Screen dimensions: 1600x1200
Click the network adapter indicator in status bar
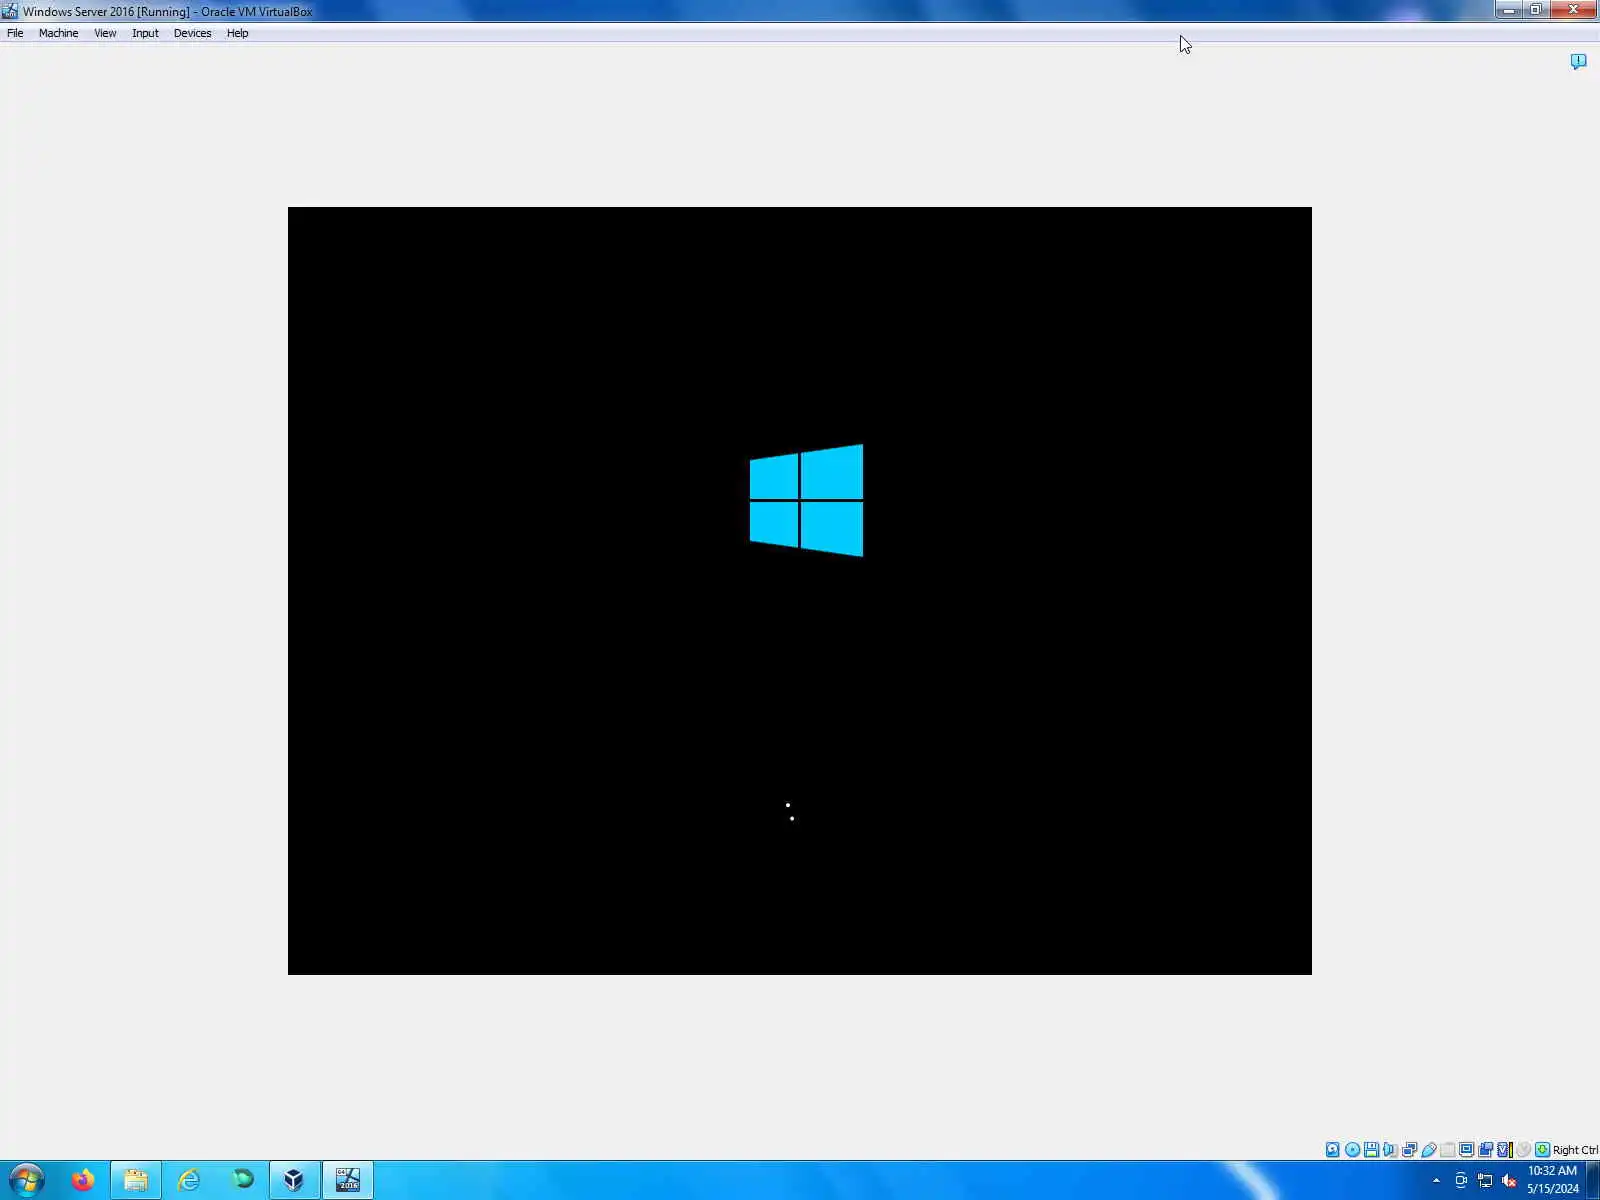click(x=1409, y=1150)
